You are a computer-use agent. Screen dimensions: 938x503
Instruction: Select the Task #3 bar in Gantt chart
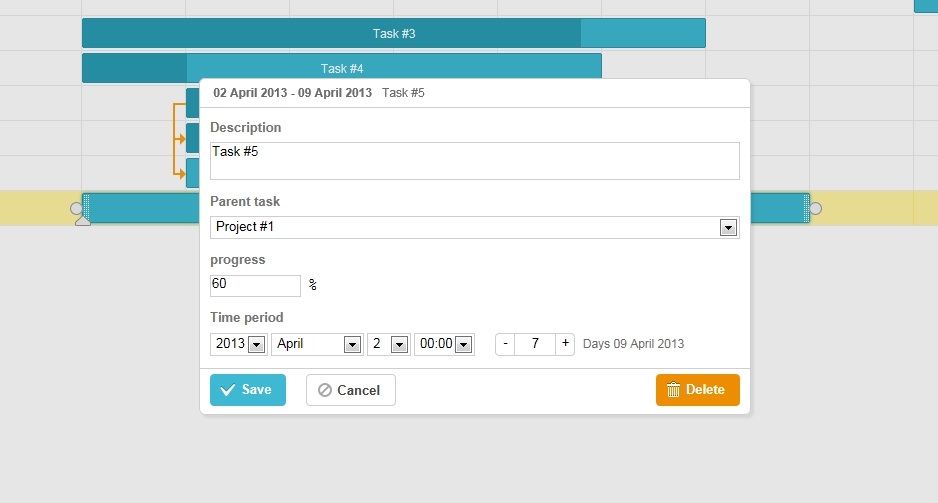[x=394, y=33]
